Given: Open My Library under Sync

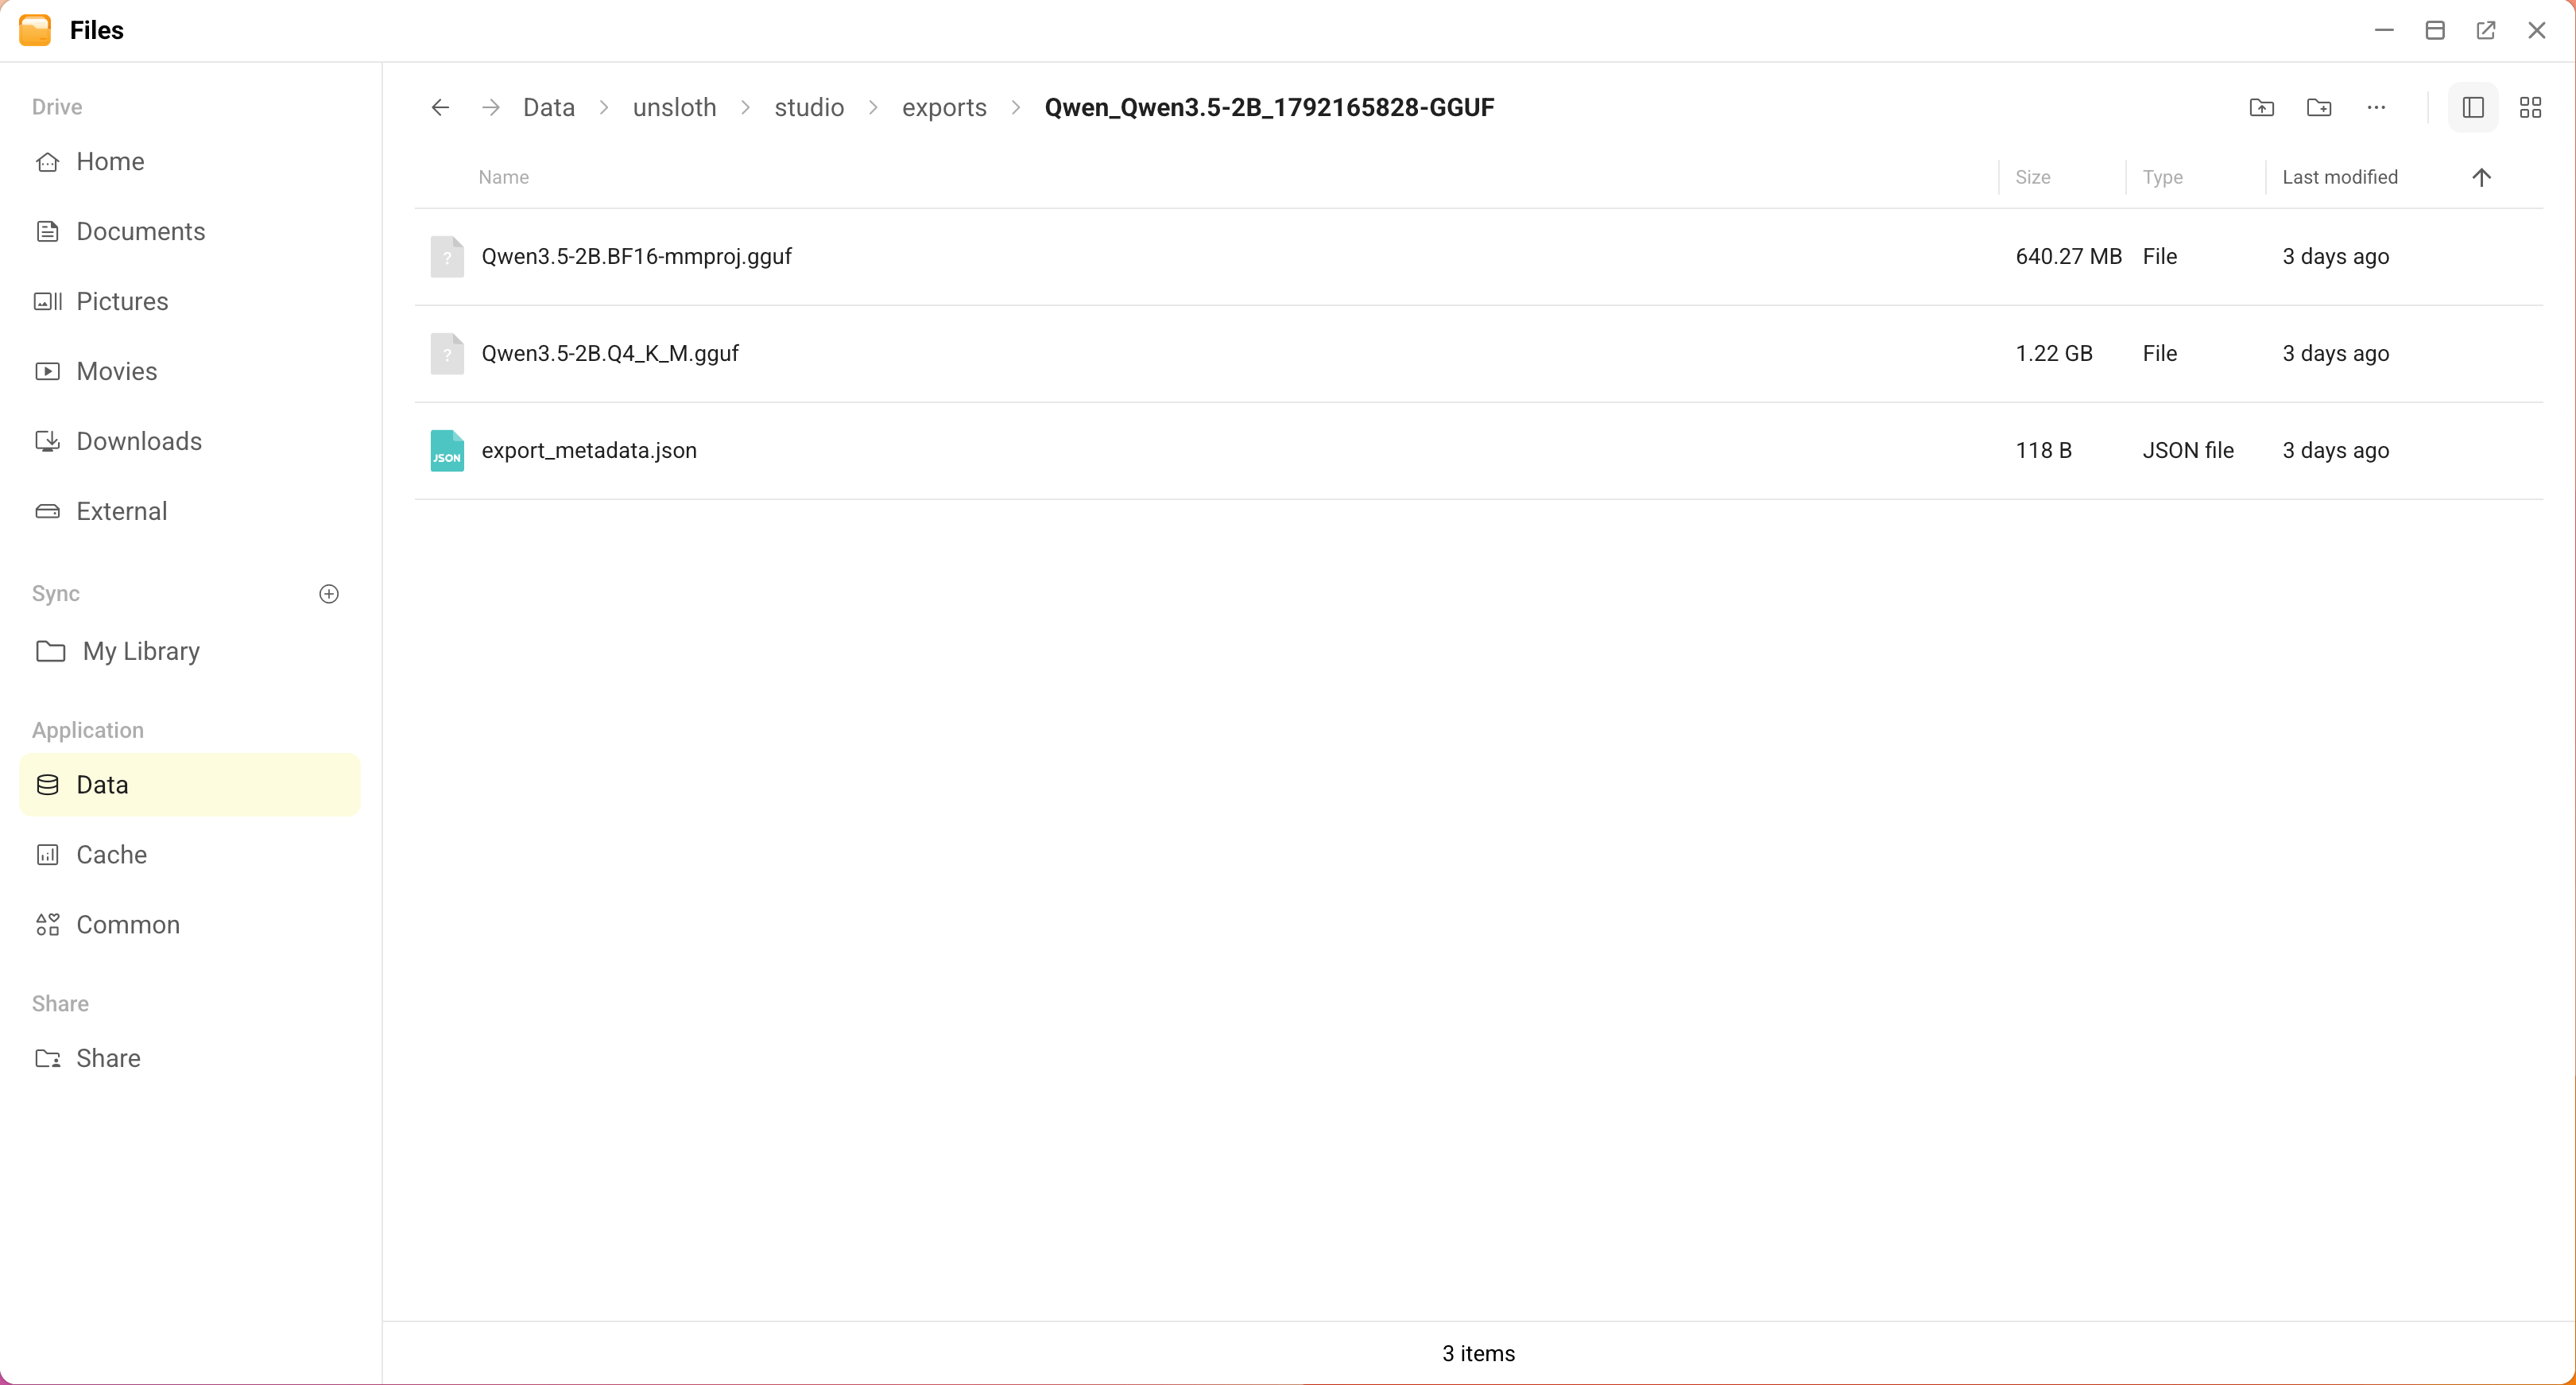Looking at the screenshot, I should click(x=190, y=652).
